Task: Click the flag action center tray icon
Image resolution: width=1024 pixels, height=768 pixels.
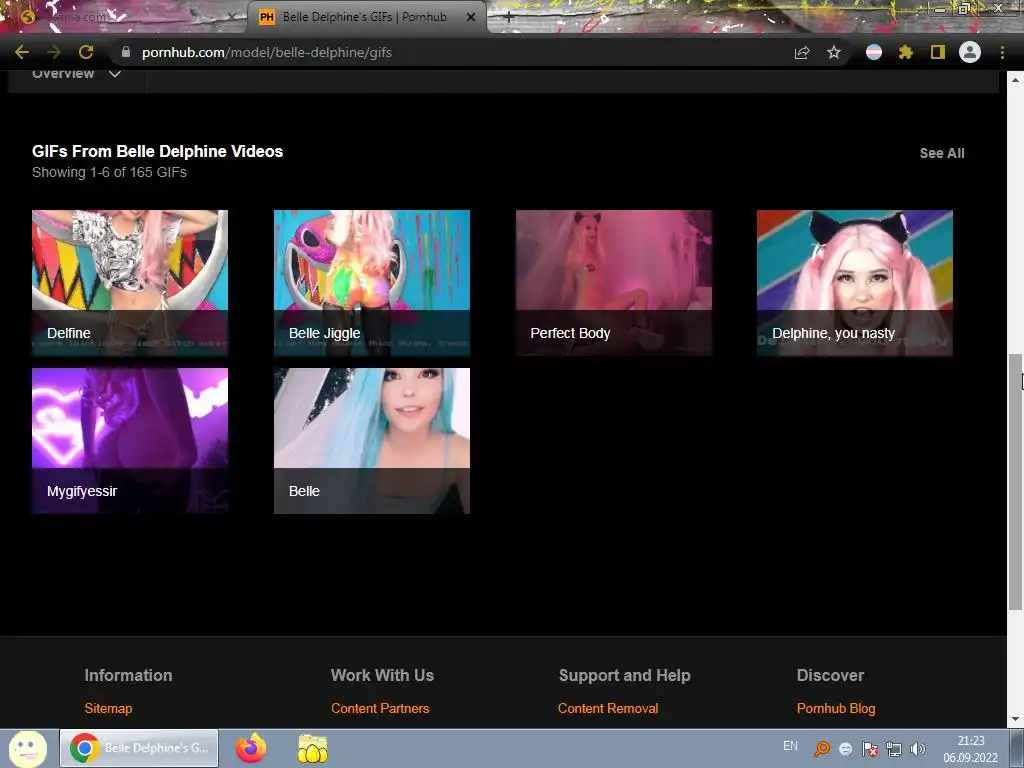Action: click(869, 749)
